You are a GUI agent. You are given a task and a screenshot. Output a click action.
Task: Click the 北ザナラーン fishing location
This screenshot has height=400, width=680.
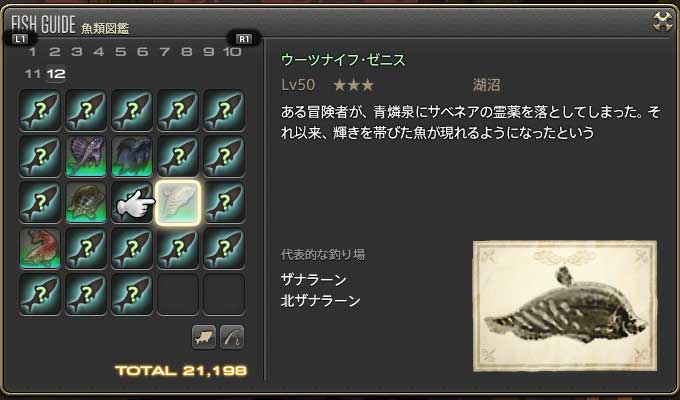coord(320,301)
